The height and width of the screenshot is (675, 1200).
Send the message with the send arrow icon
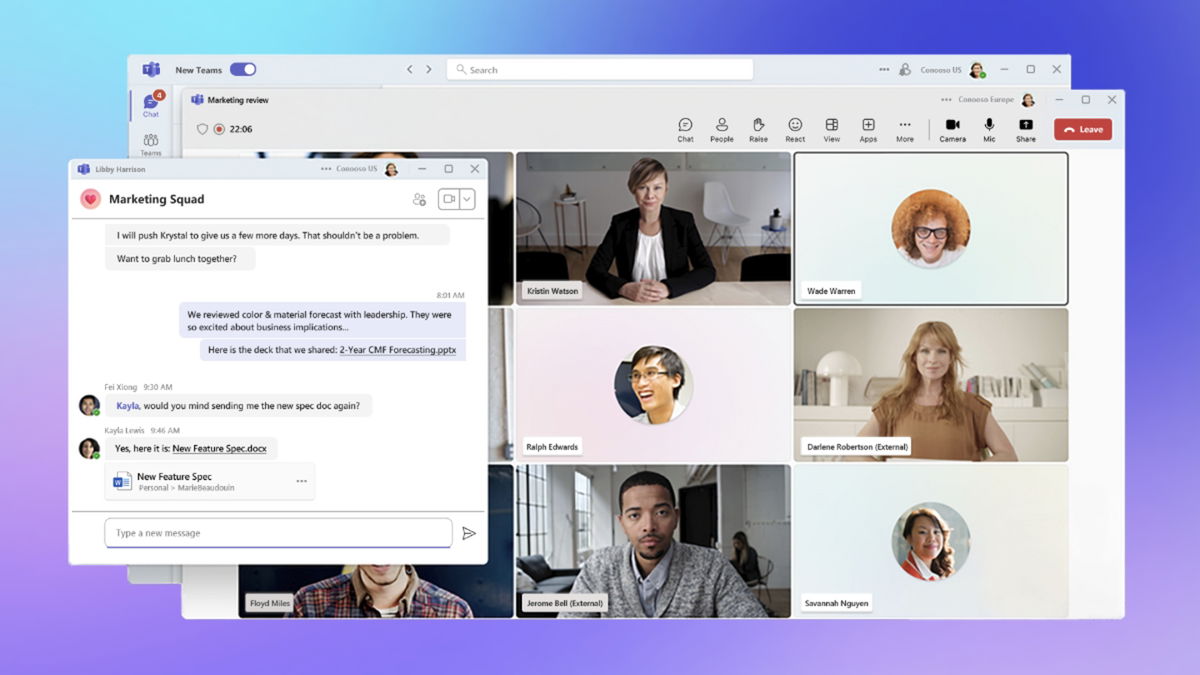click(x=471, y=533)
